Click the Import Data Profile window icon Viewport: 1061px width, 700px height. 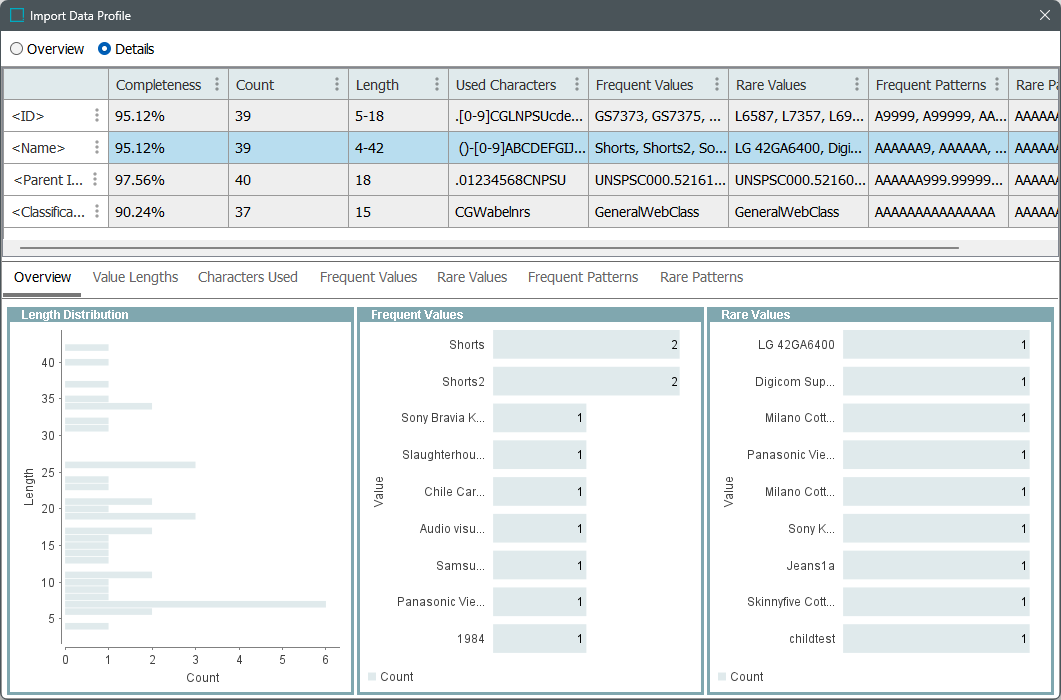tap(17, 15)
